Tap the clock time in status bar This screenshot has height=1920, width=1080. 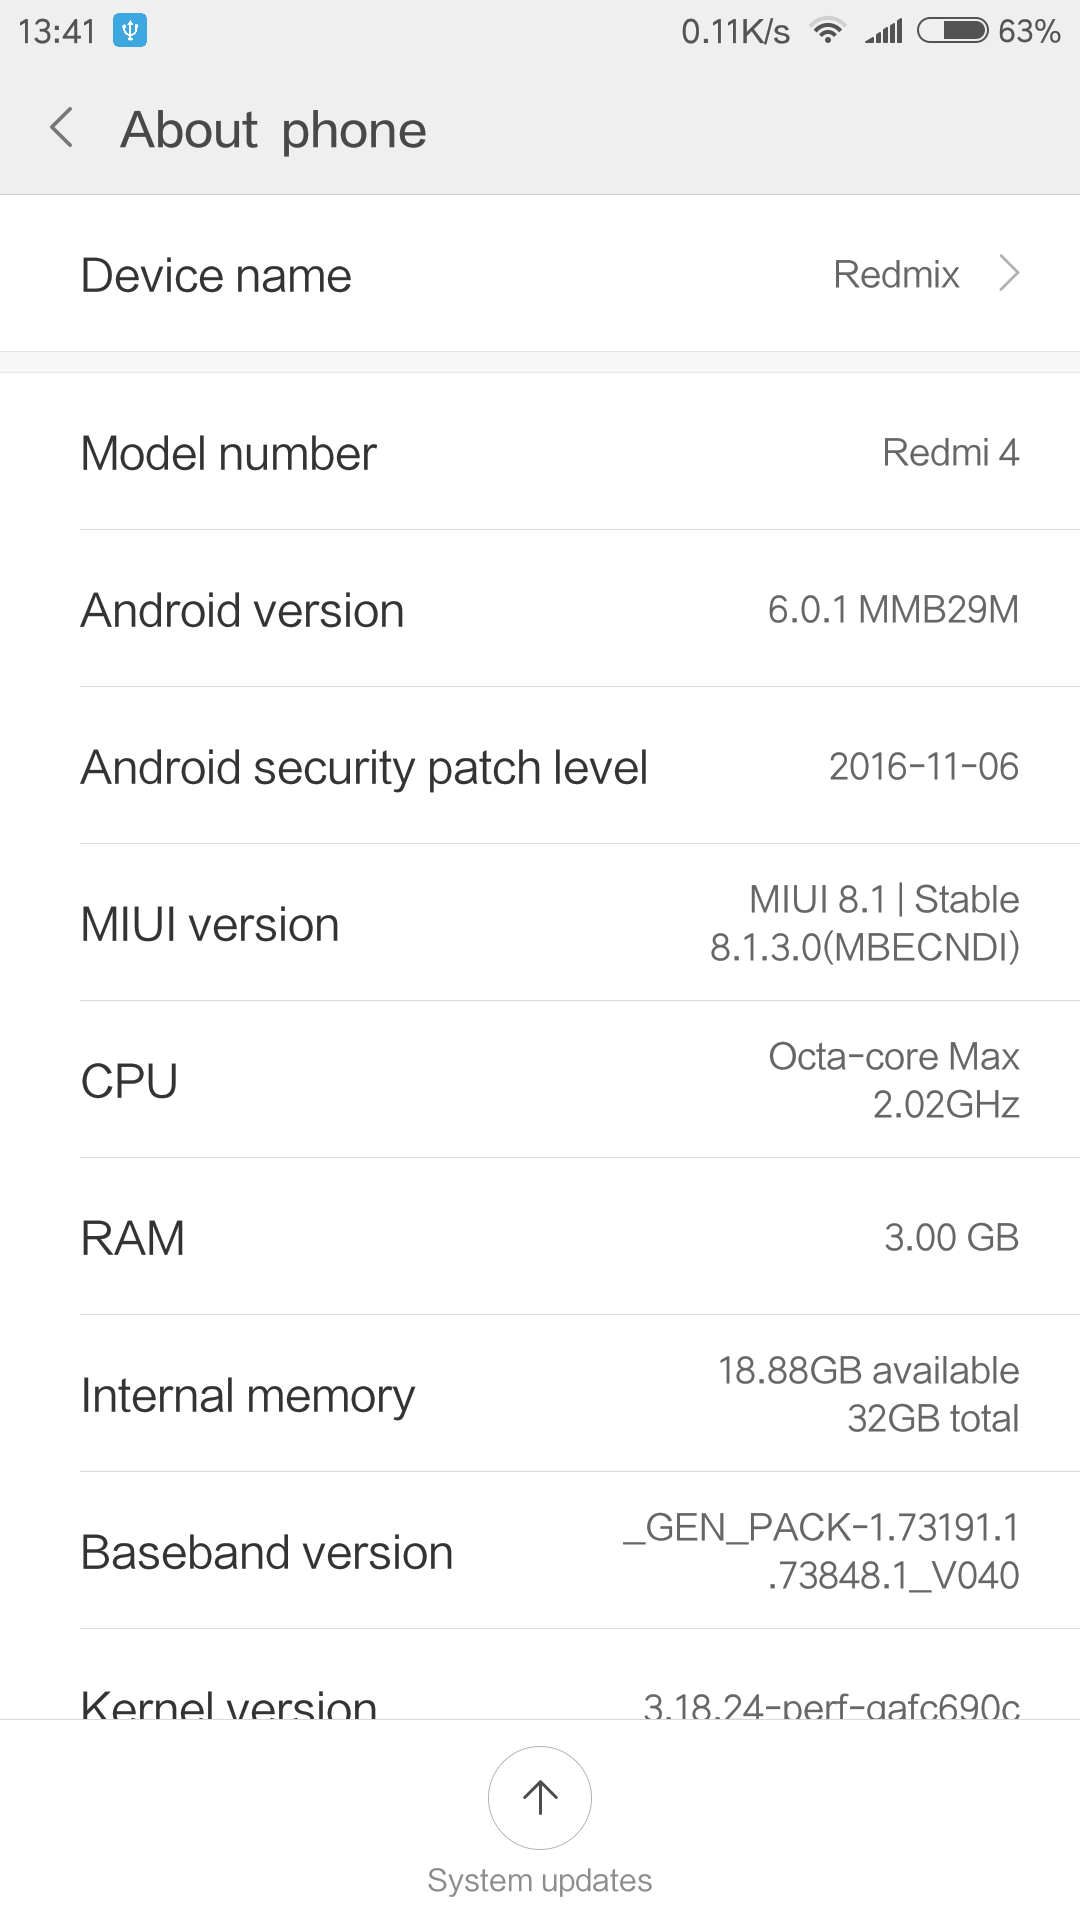(57, 32)
